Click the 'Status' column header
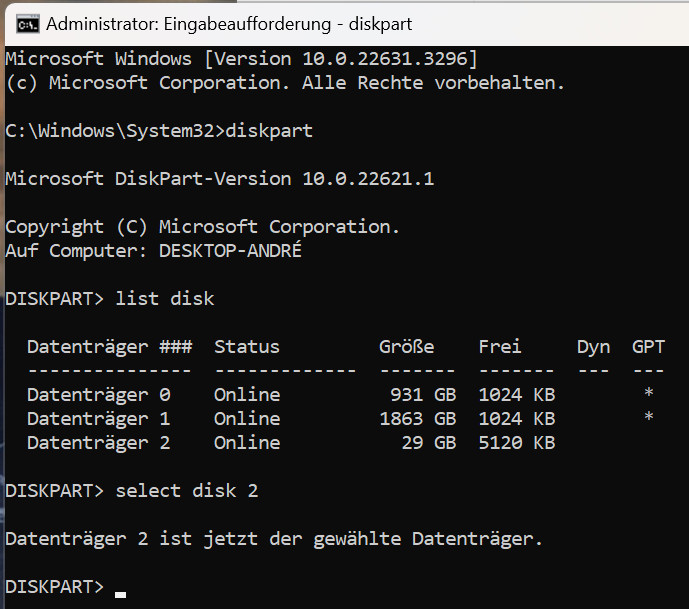689x609 pixels. tap(246, 347)
